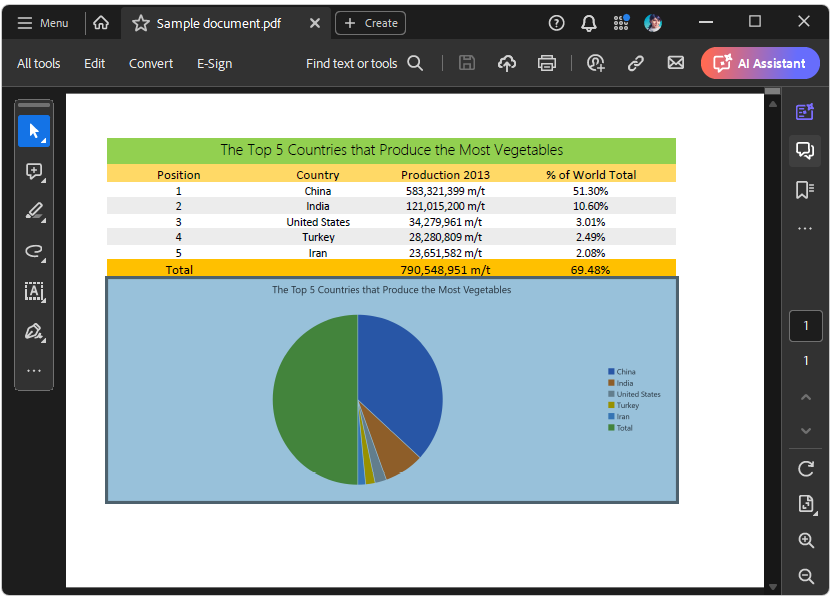Select the Add Comment tool

pos(34,171)
